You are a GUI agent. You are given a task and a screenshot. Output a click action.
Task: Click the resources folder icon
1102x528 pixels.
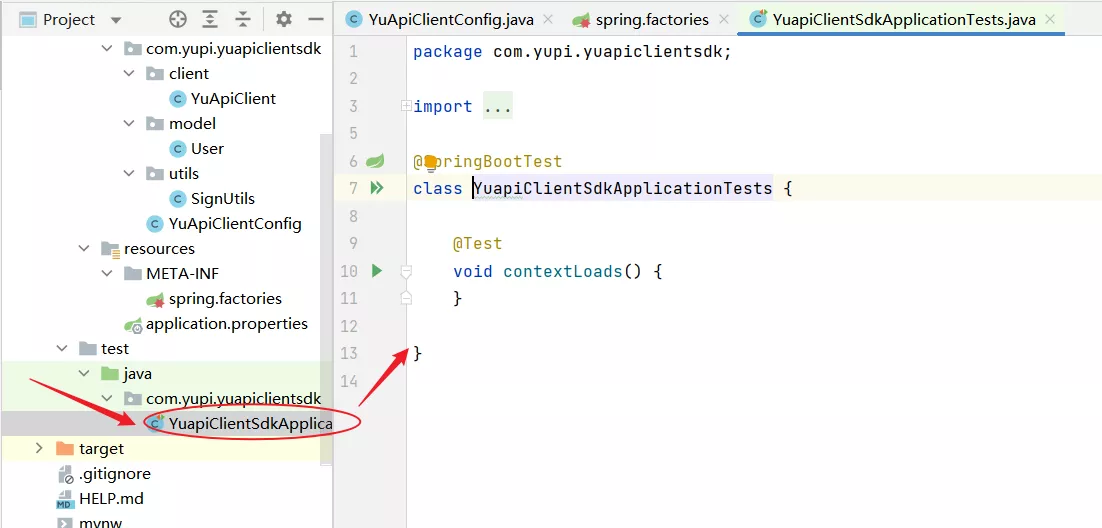coord(110,249)
